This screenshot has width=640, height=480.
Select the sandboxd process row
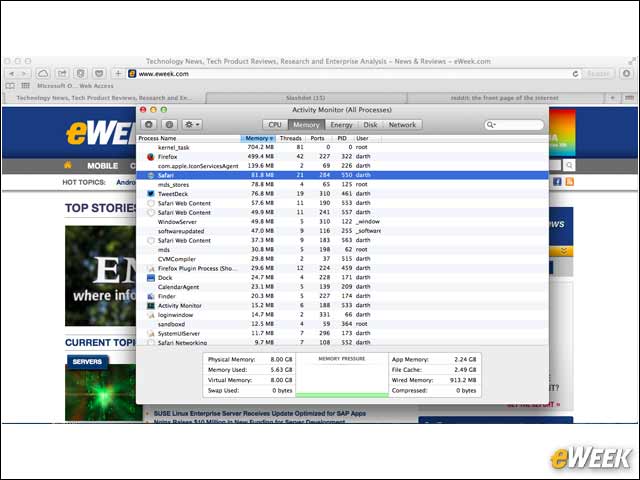point(342,324)
